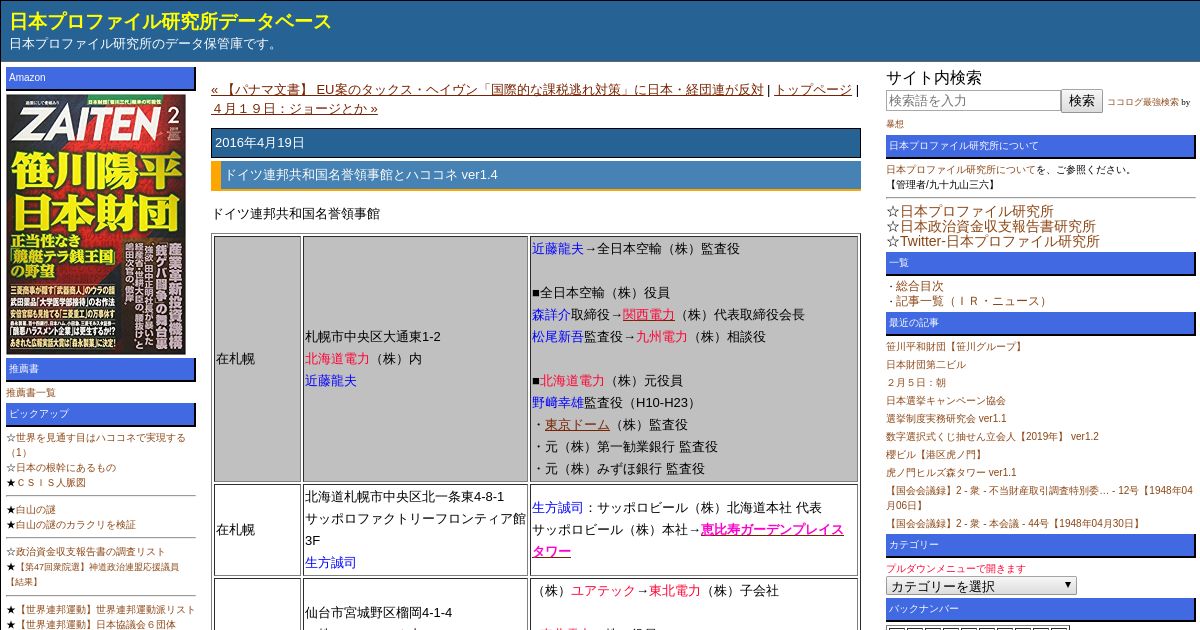Screen dimensions: 1200x630
Task: Click 北海道電力 link in 元役員 line
Action: (x=572, y=381)
